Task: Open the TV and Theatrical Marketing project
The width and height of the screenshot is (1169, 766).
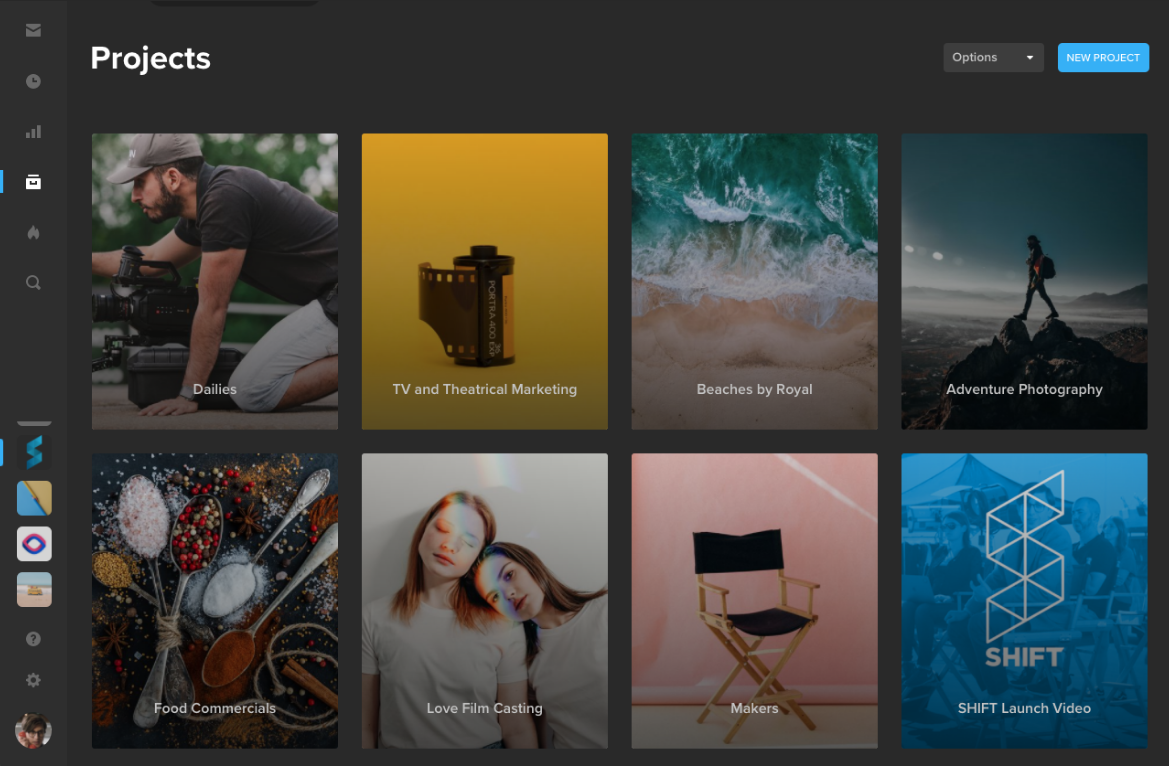Action: [x=485, y=281]
